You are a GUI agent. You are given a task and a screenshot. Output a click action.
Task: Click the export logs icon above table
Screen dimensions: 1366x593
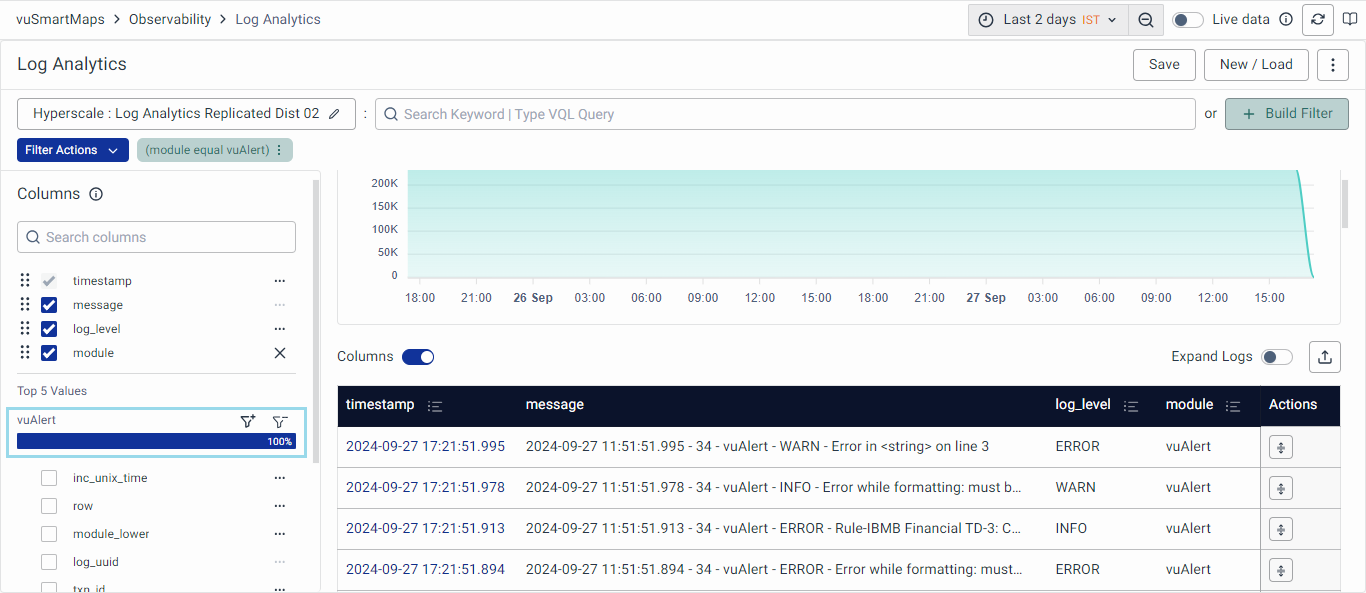(x=1325, y=357)
